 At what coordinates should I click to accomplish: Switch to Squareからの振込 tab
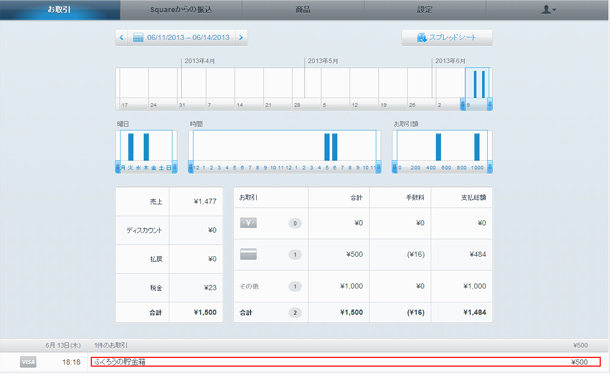(181, 10)
